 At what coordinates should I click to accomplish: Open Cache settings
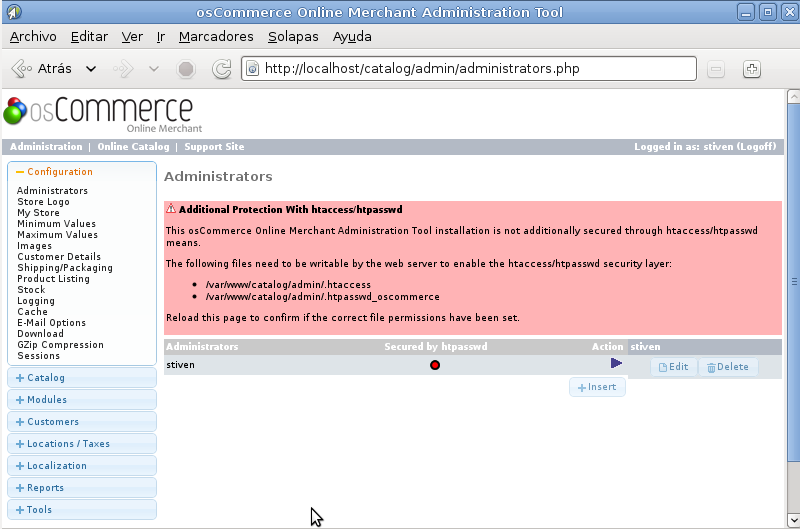click(x=32, y=312)
